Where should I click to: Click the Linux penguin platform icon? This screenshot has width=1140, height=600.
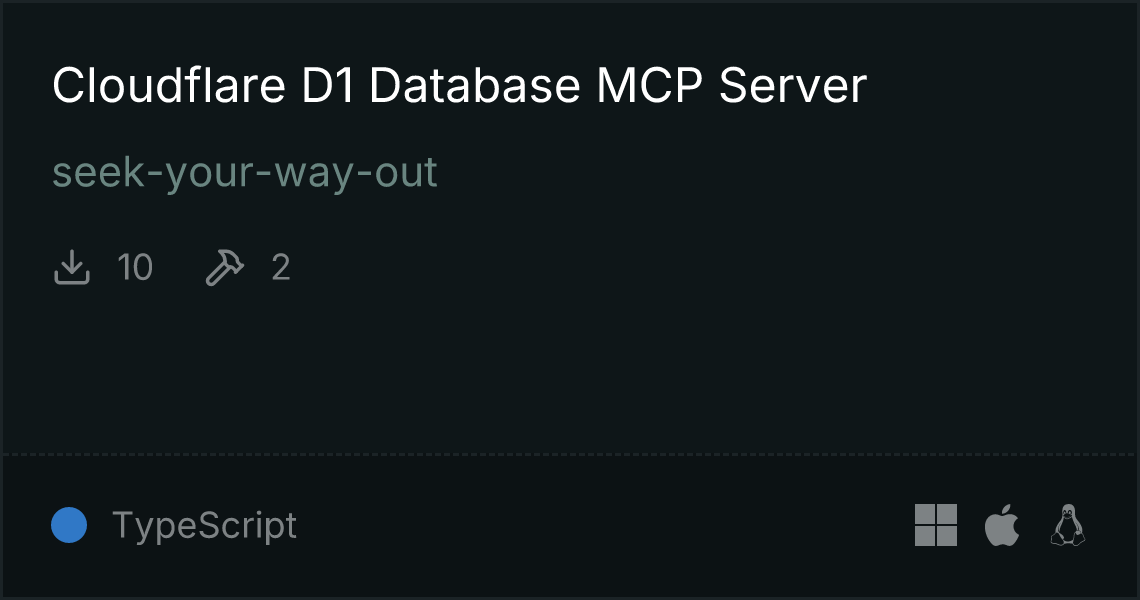1068,524
